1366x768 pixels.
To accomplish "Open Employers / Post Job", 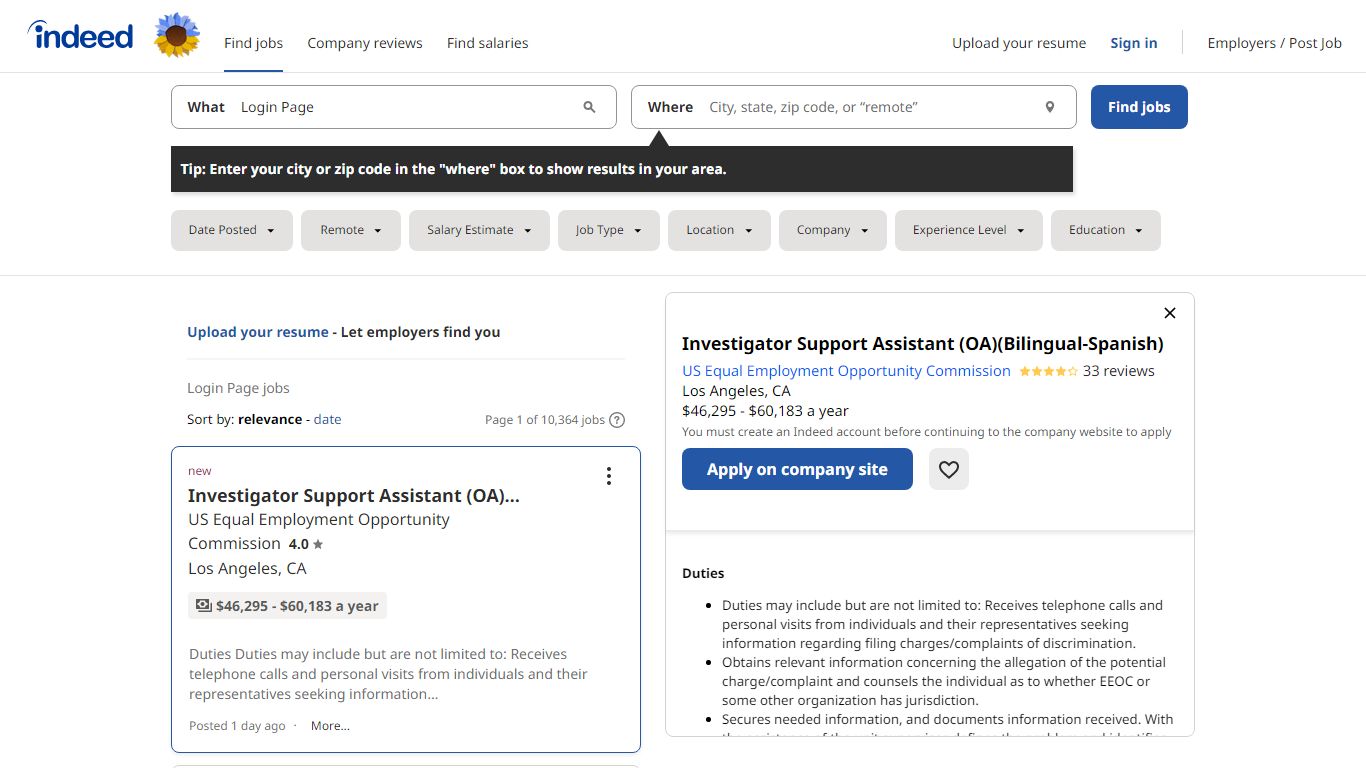I will [x=1274, y=43].
